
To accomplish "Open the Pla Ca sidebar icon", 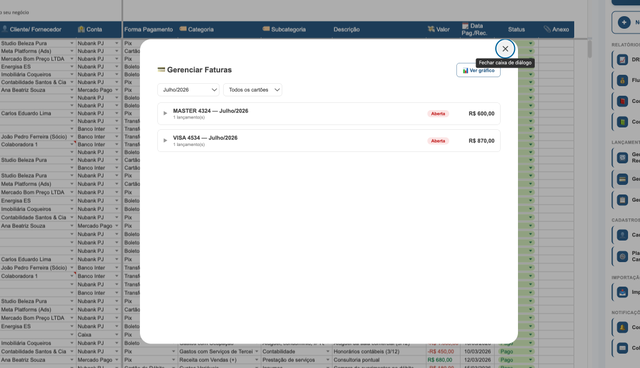I will (622, 256).
